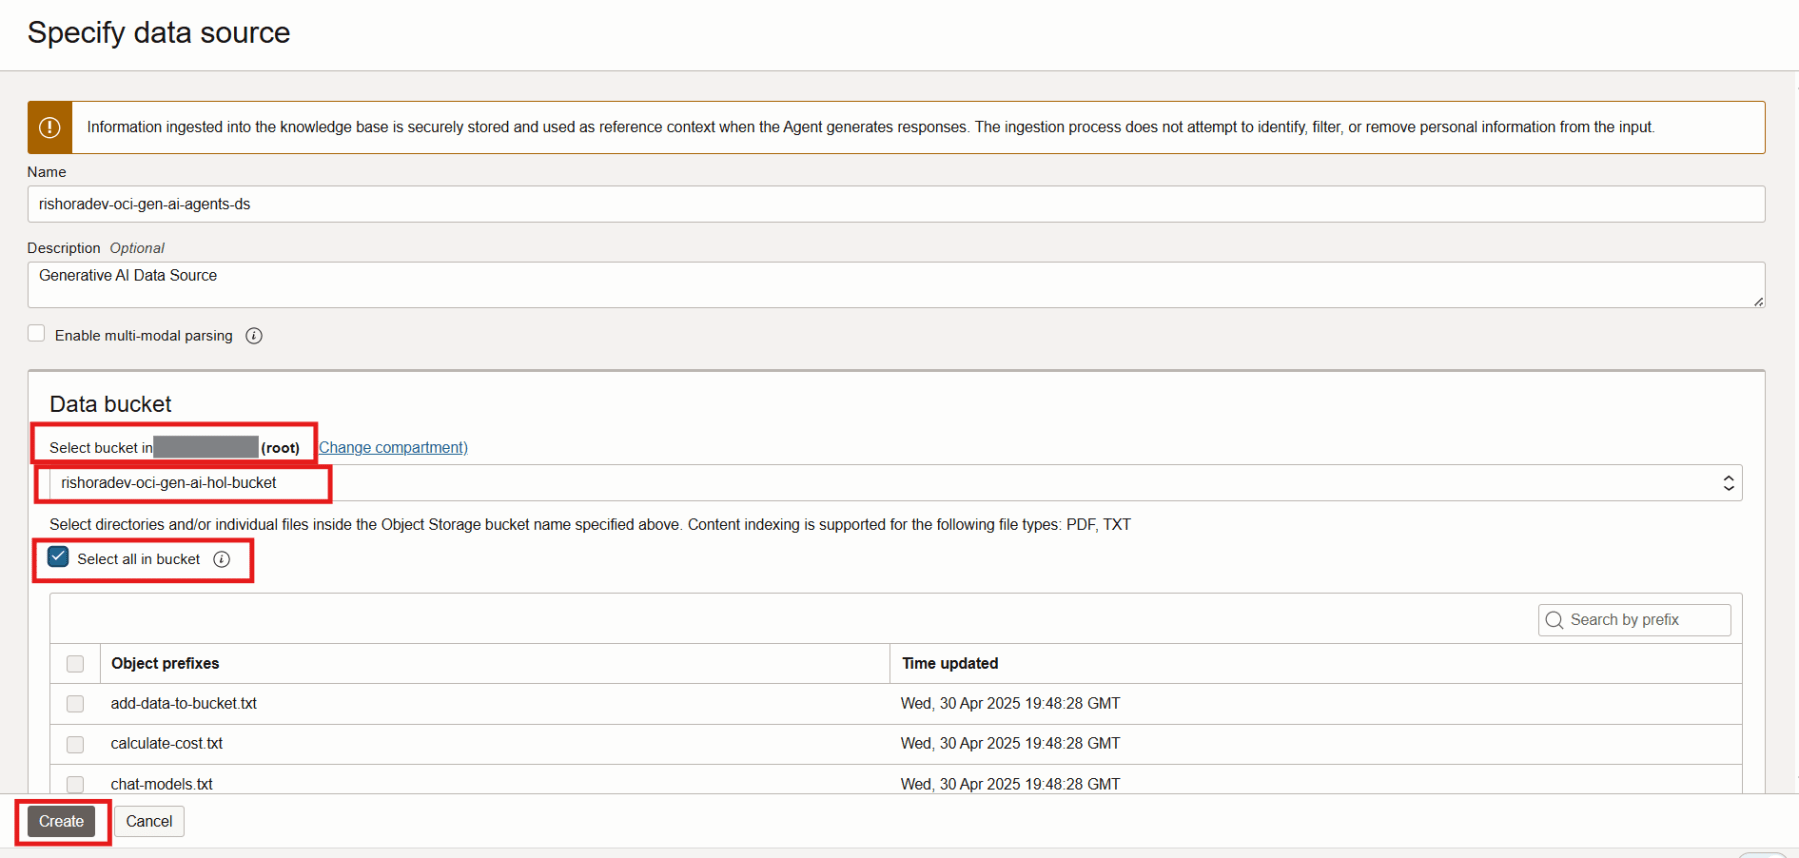This screenshot has height=858, width=1799.
Task: Uncheck Select all in bucket
Action: click(x=58, y=557)
